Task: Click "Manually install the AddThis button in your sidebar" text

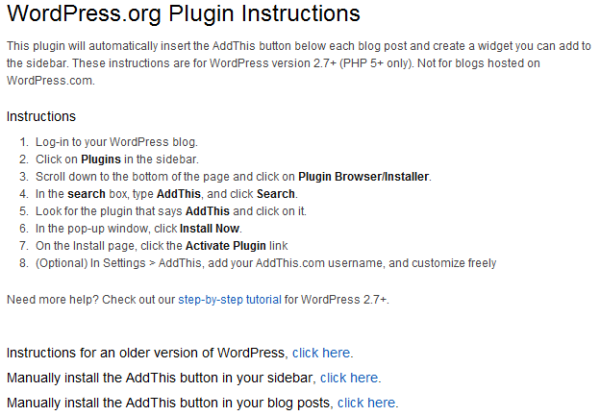Action: (160, 378)
